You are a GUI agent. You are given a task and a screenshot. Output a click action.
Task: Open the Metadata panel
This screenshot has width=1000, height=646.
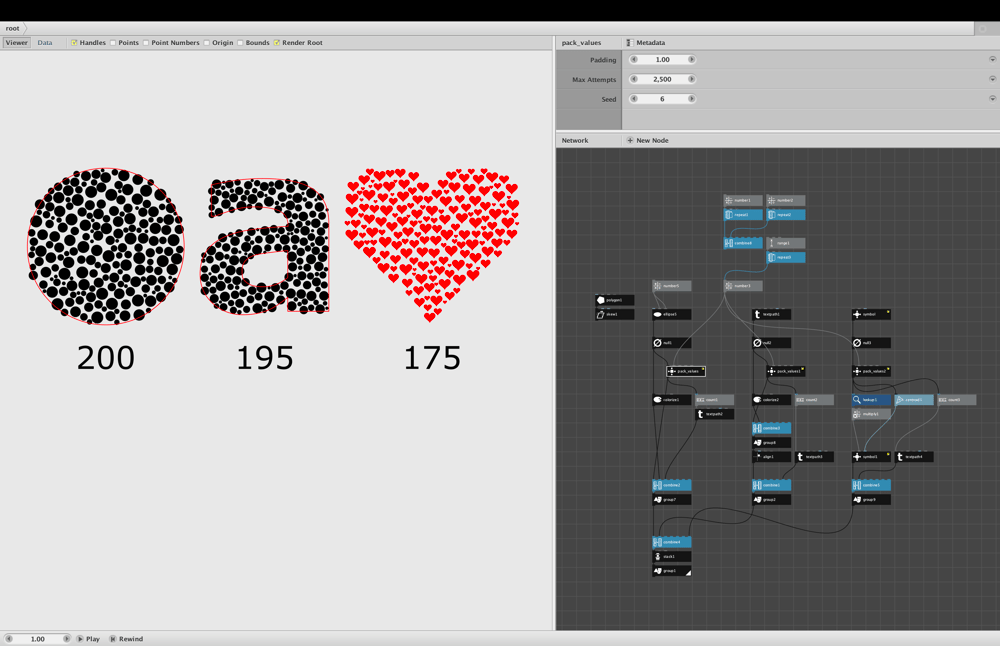(x=646, y=43)
